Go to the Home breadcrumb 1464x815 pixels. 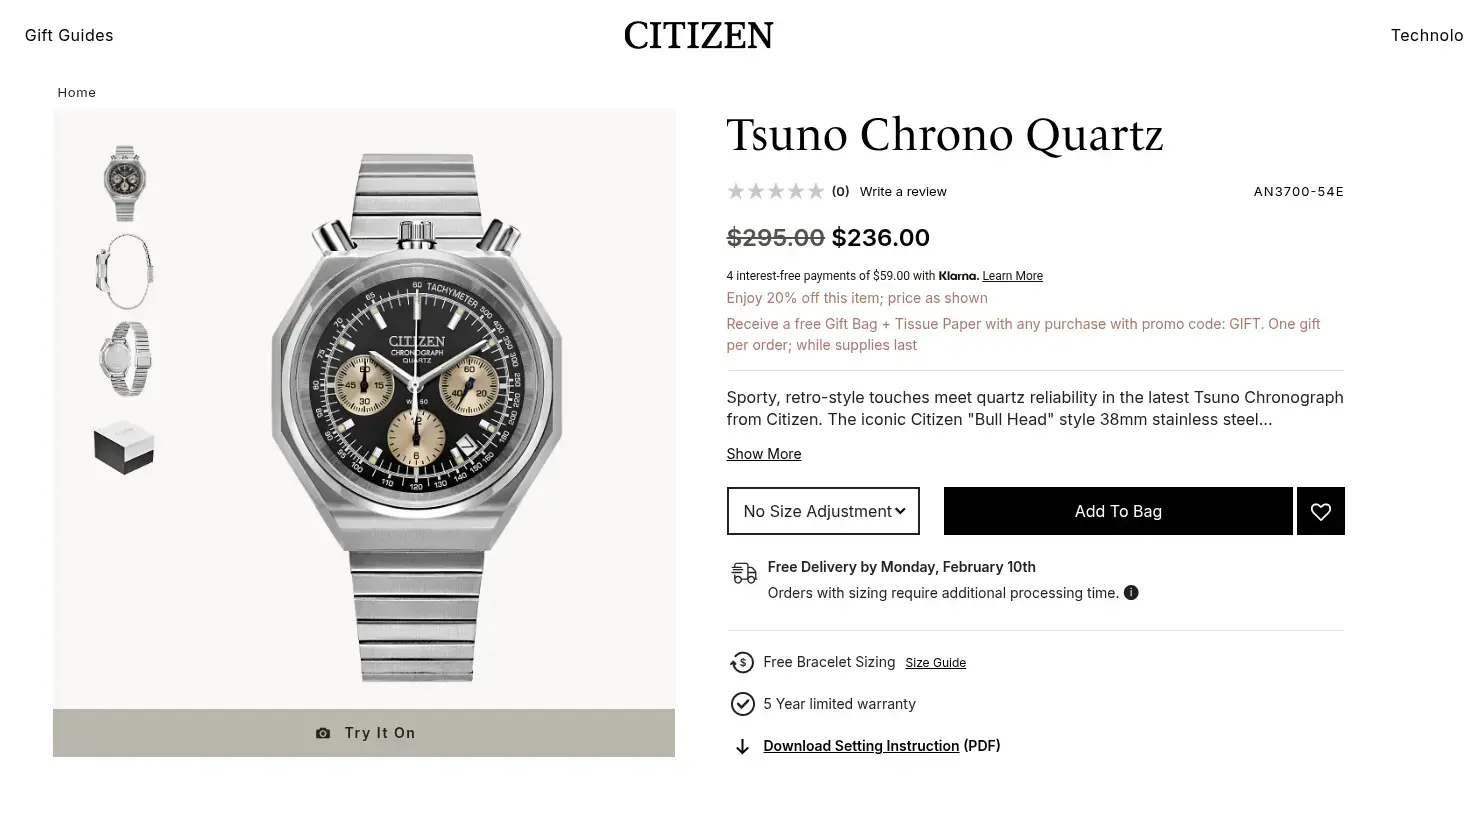point(77,92)
